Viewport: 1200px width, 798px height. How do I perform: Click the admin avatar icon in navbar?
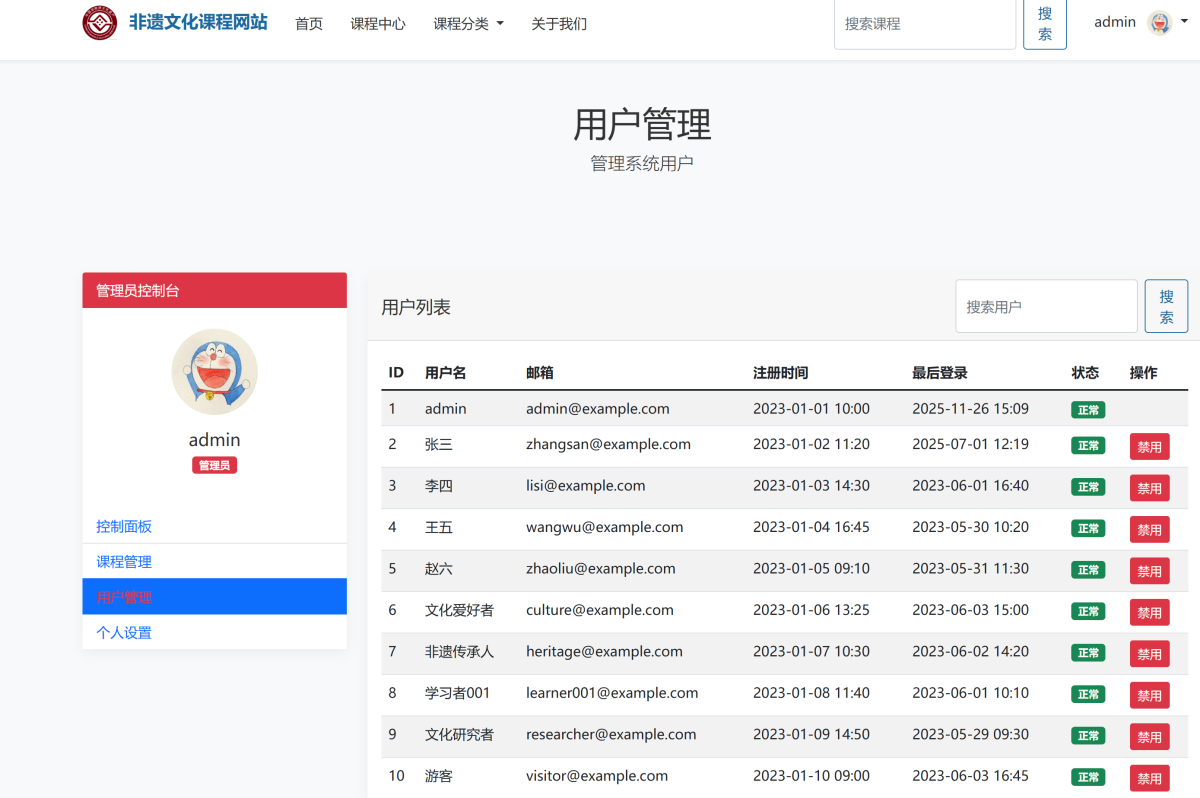point(1159,23)
